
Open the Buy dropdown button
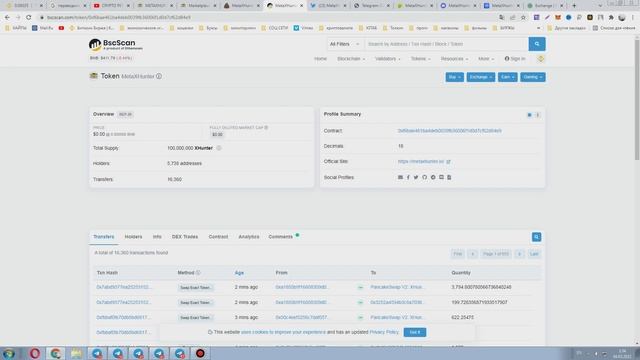[x=454, y=77]
